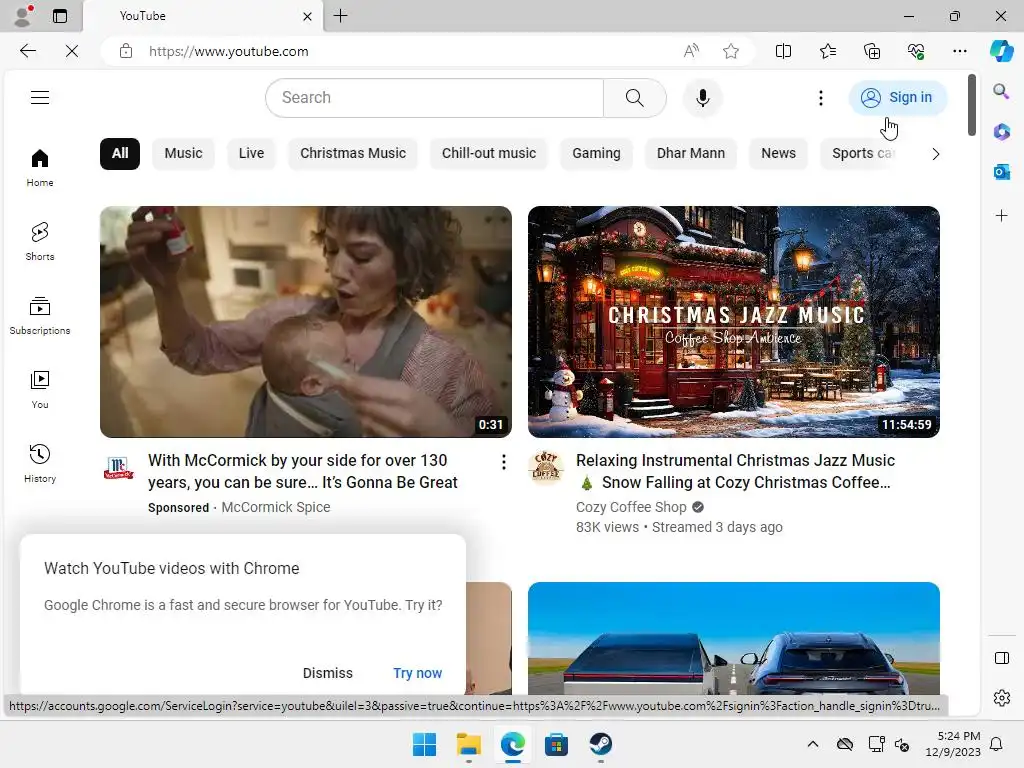Image resolution: width=1024 pixels, height=768 pixels.
Task: Add an app to Edge sidebar
Action: [1001, 216]
